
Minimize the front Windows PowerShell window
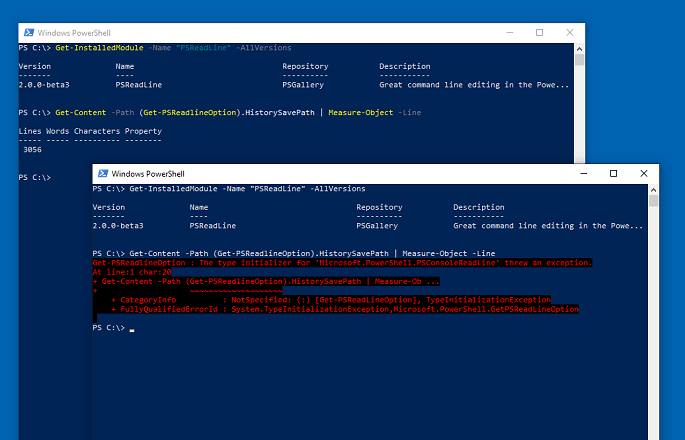click(584, 173)
